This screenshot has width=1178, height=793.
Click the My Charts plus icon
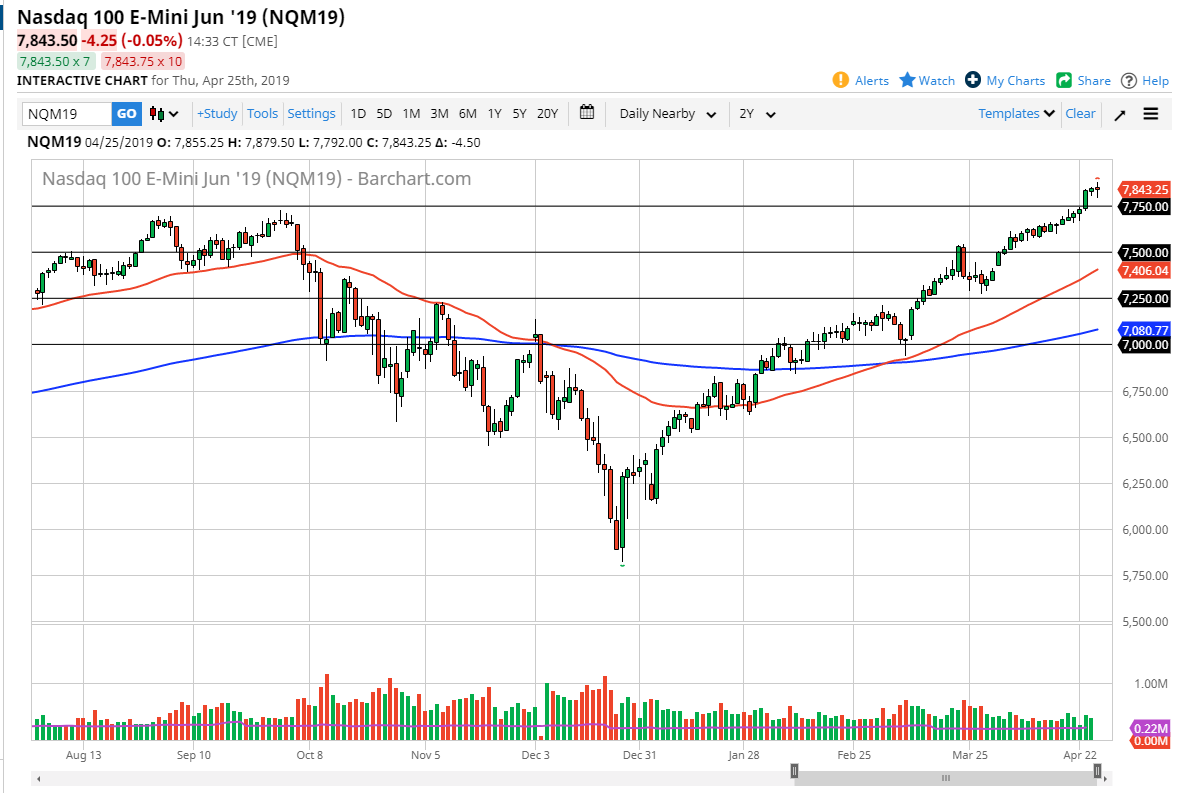969,81
